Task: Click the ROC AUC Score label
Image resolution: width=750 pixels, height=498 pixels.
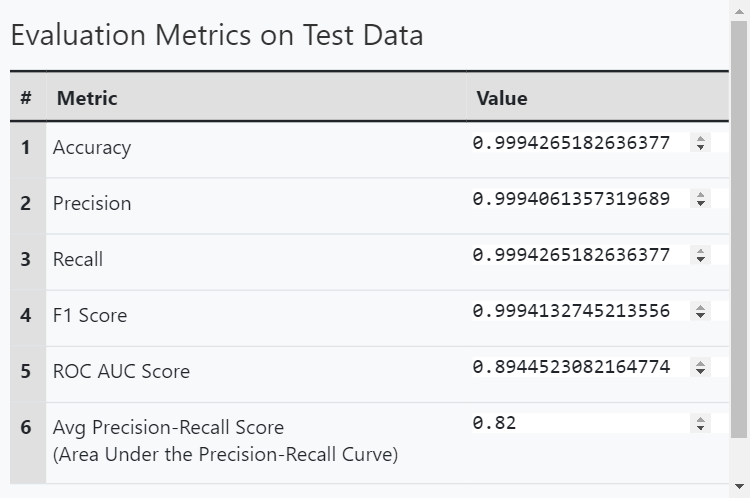Action: click(x=121, y=372)
